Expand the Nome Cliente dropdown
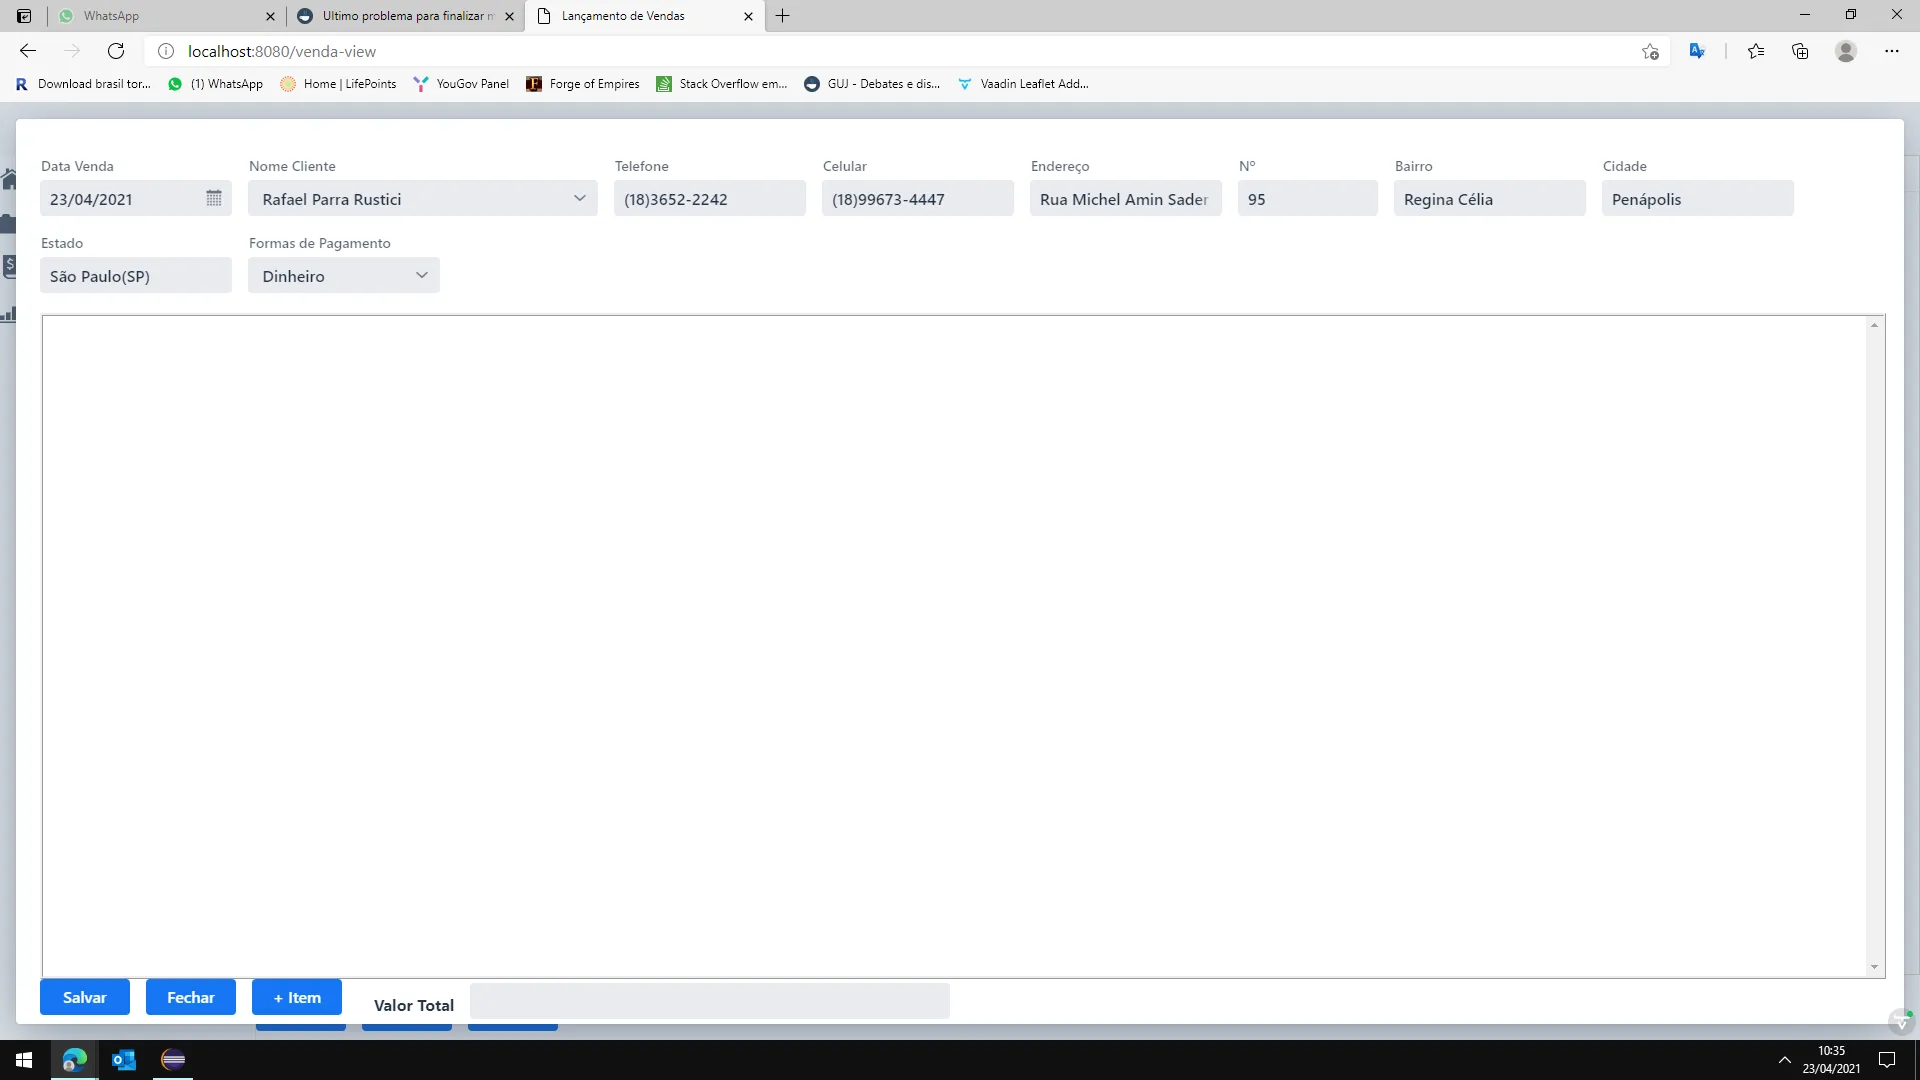 tap(579, 198)
